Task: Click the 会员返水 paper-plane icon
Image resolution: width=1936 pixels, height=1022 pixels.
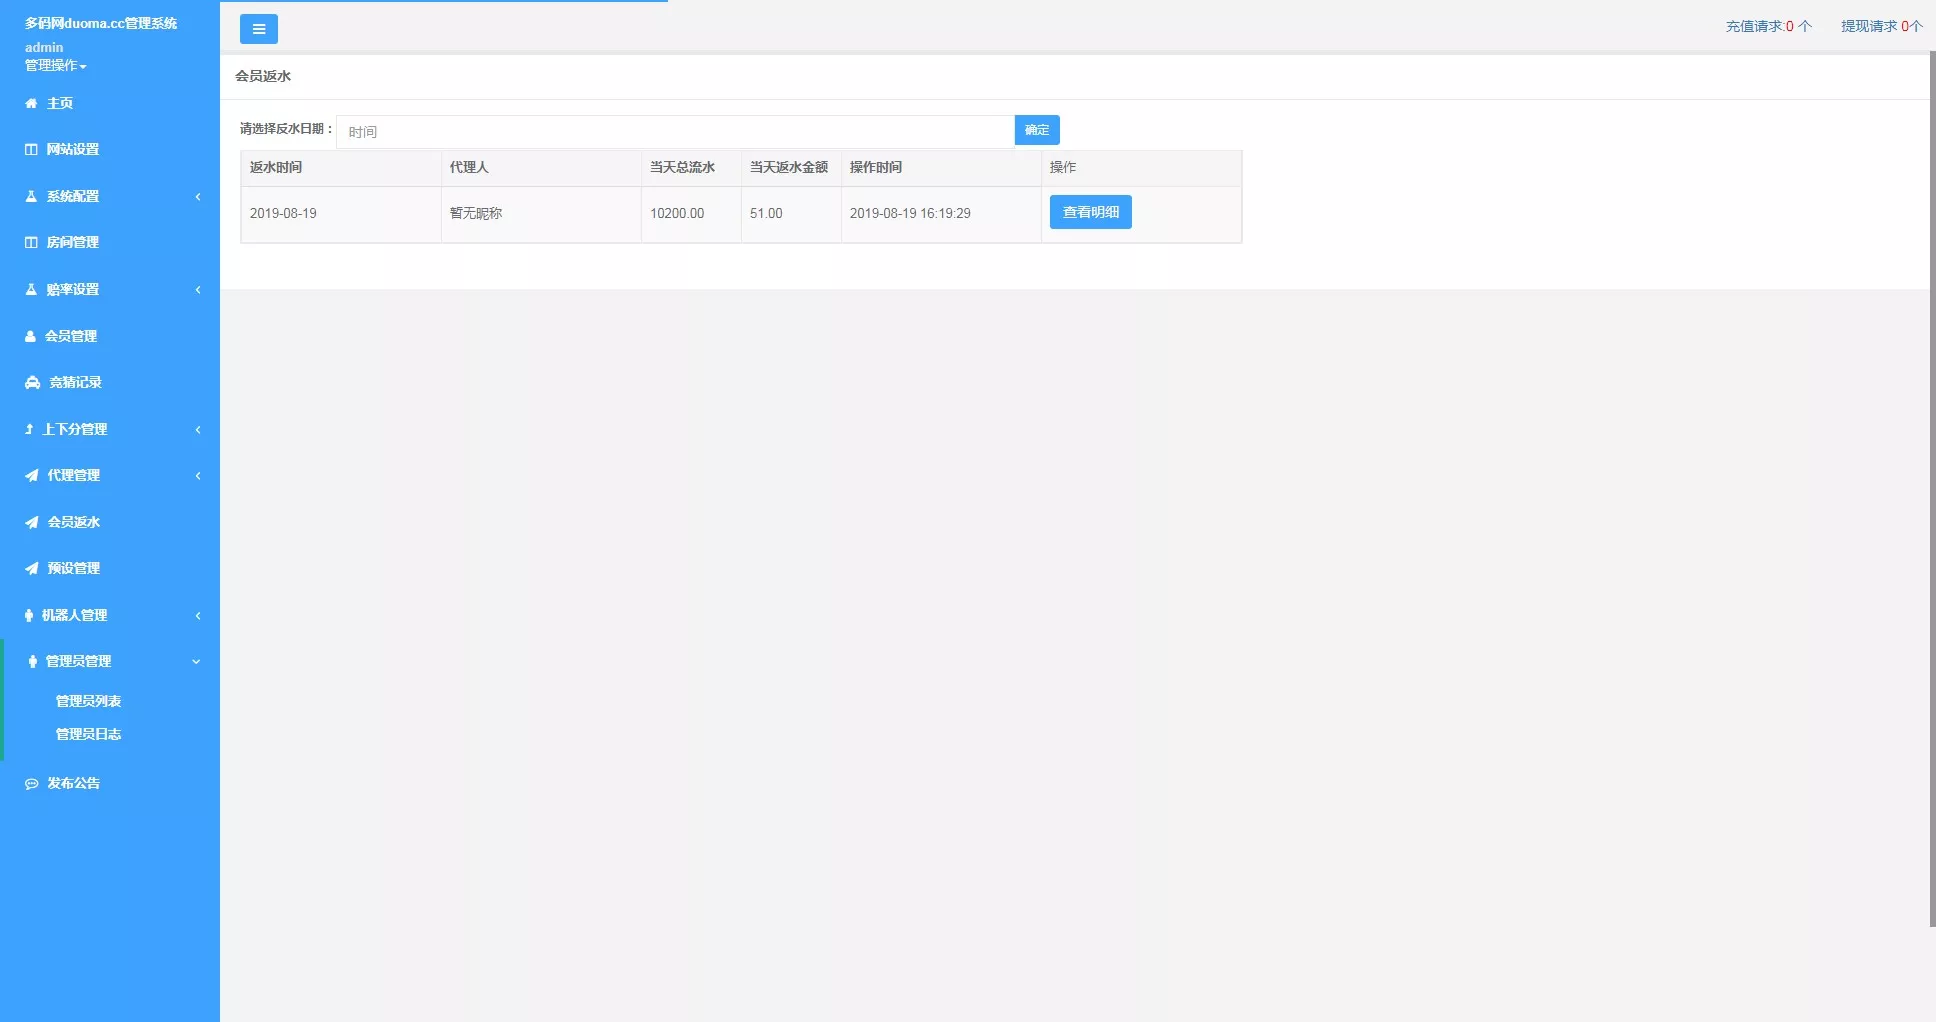Action: tap(30, 522)
